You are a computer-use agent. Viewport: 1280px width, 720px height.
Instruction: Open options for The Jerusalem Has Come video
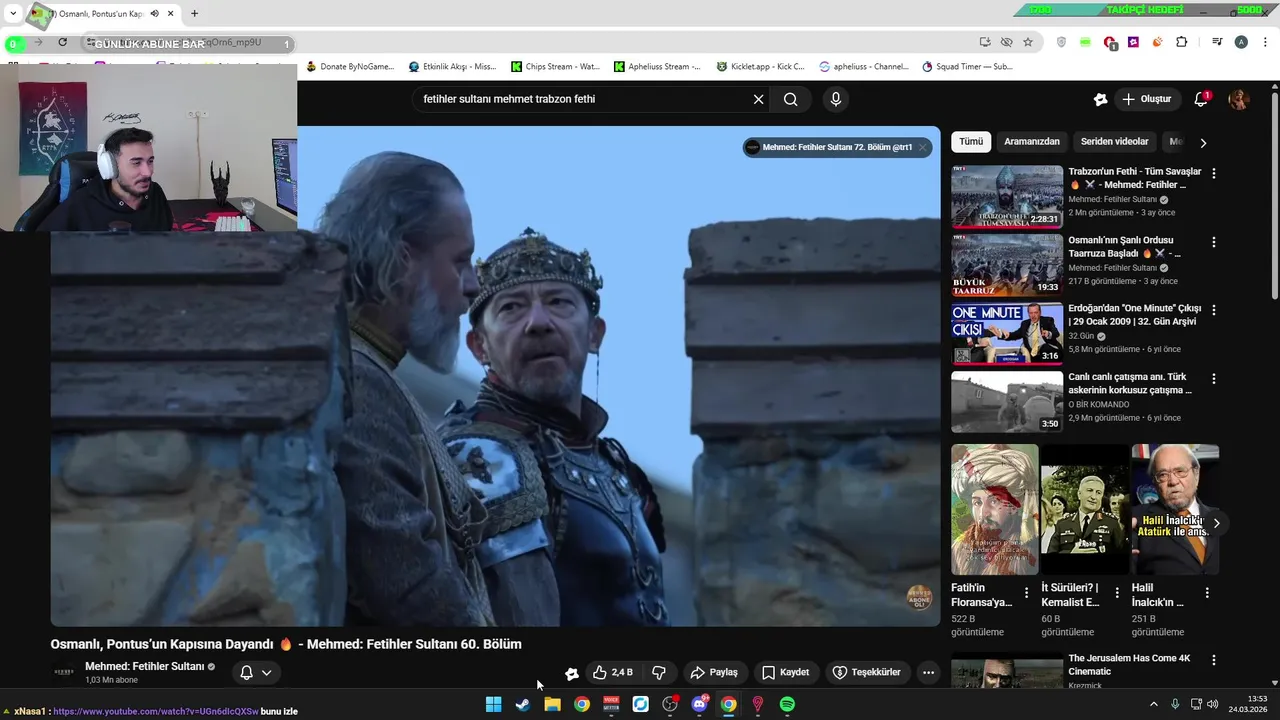(1214, 660)
